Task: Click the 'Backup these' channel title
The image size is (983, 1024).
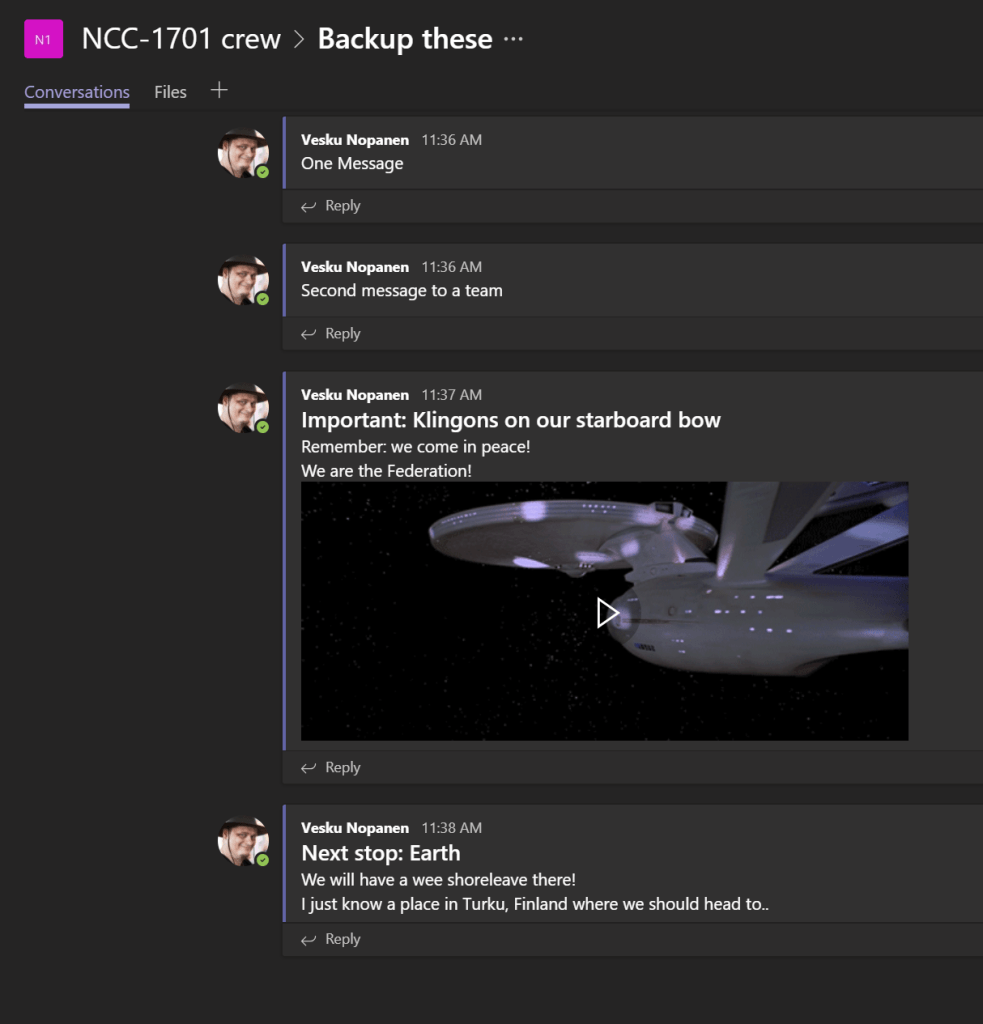Action: (x=405, y=39)
